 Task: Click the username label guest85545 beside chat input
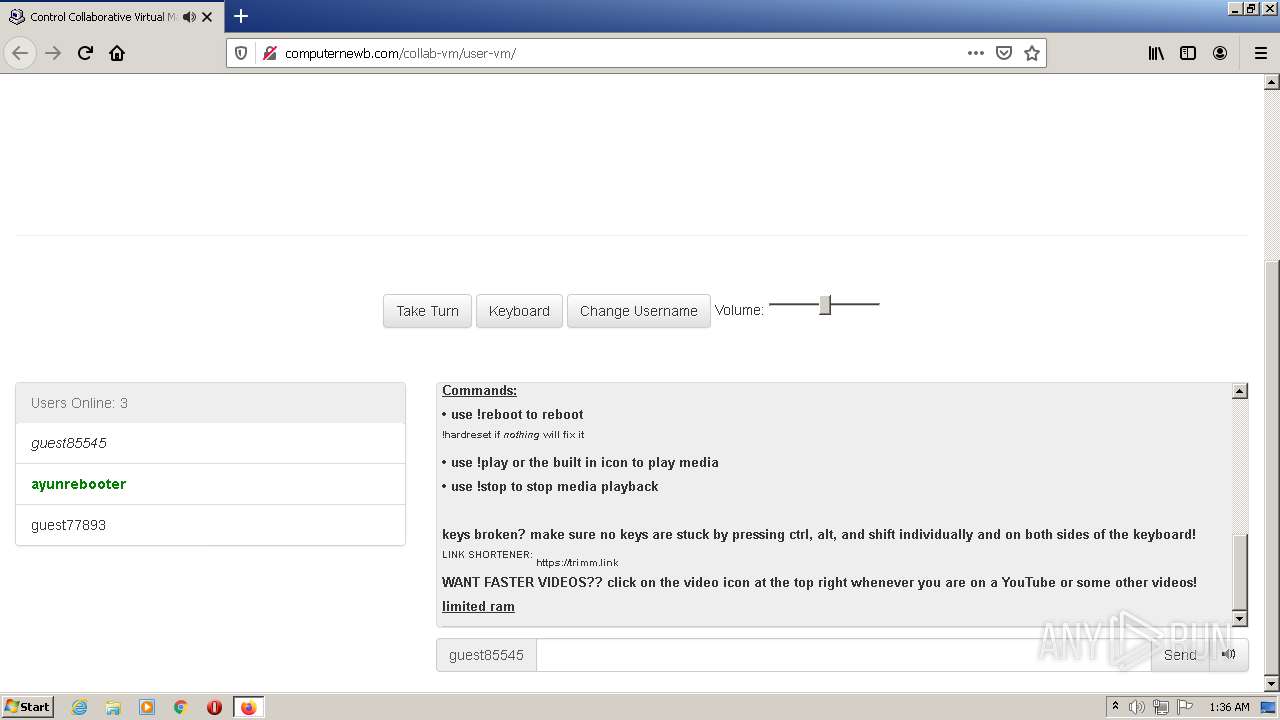tap(486, 655)
